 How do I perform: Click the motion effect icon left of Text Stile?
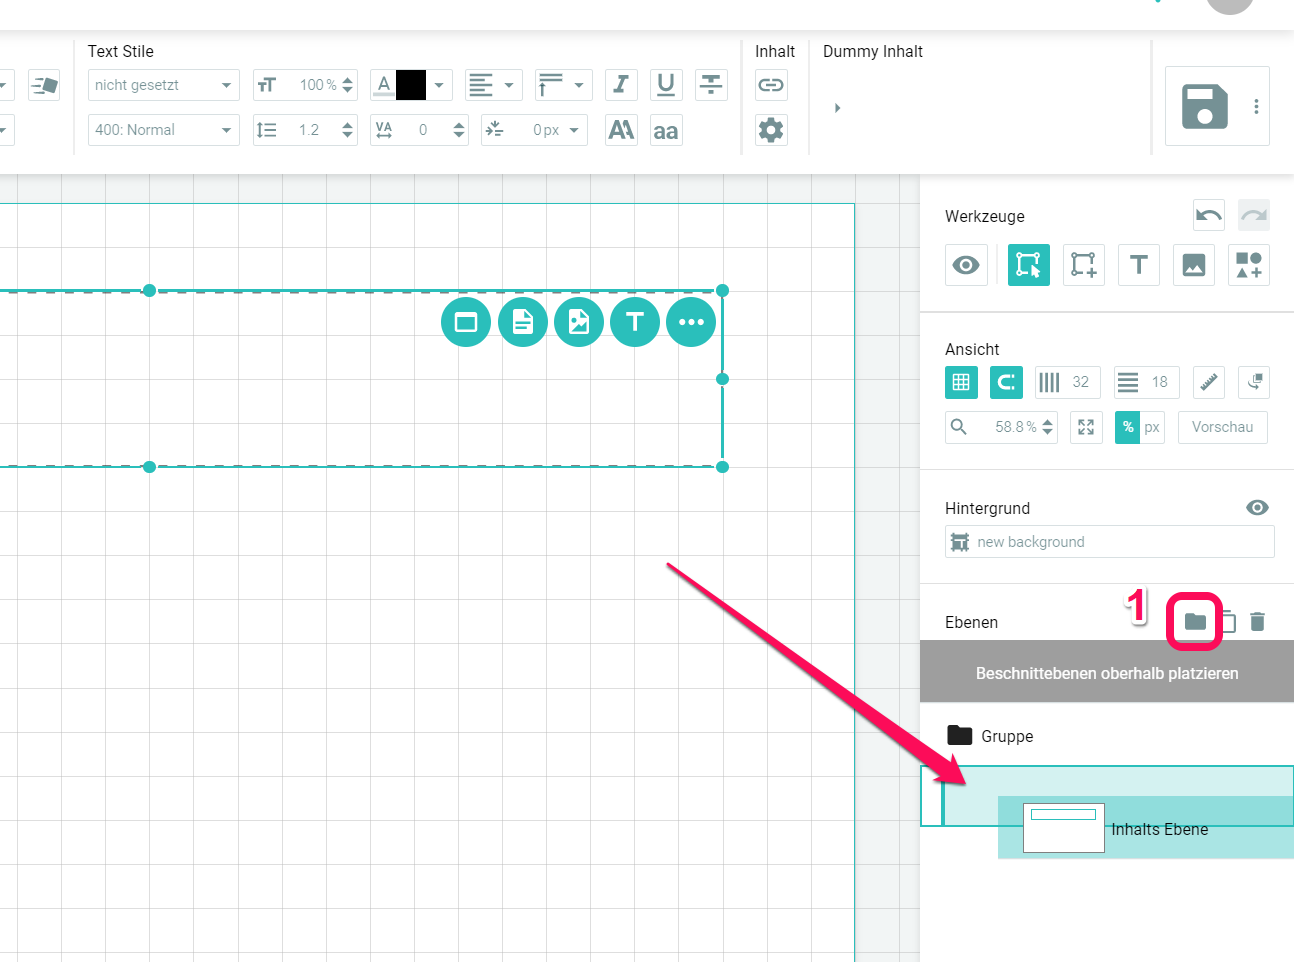pos(44,85)
